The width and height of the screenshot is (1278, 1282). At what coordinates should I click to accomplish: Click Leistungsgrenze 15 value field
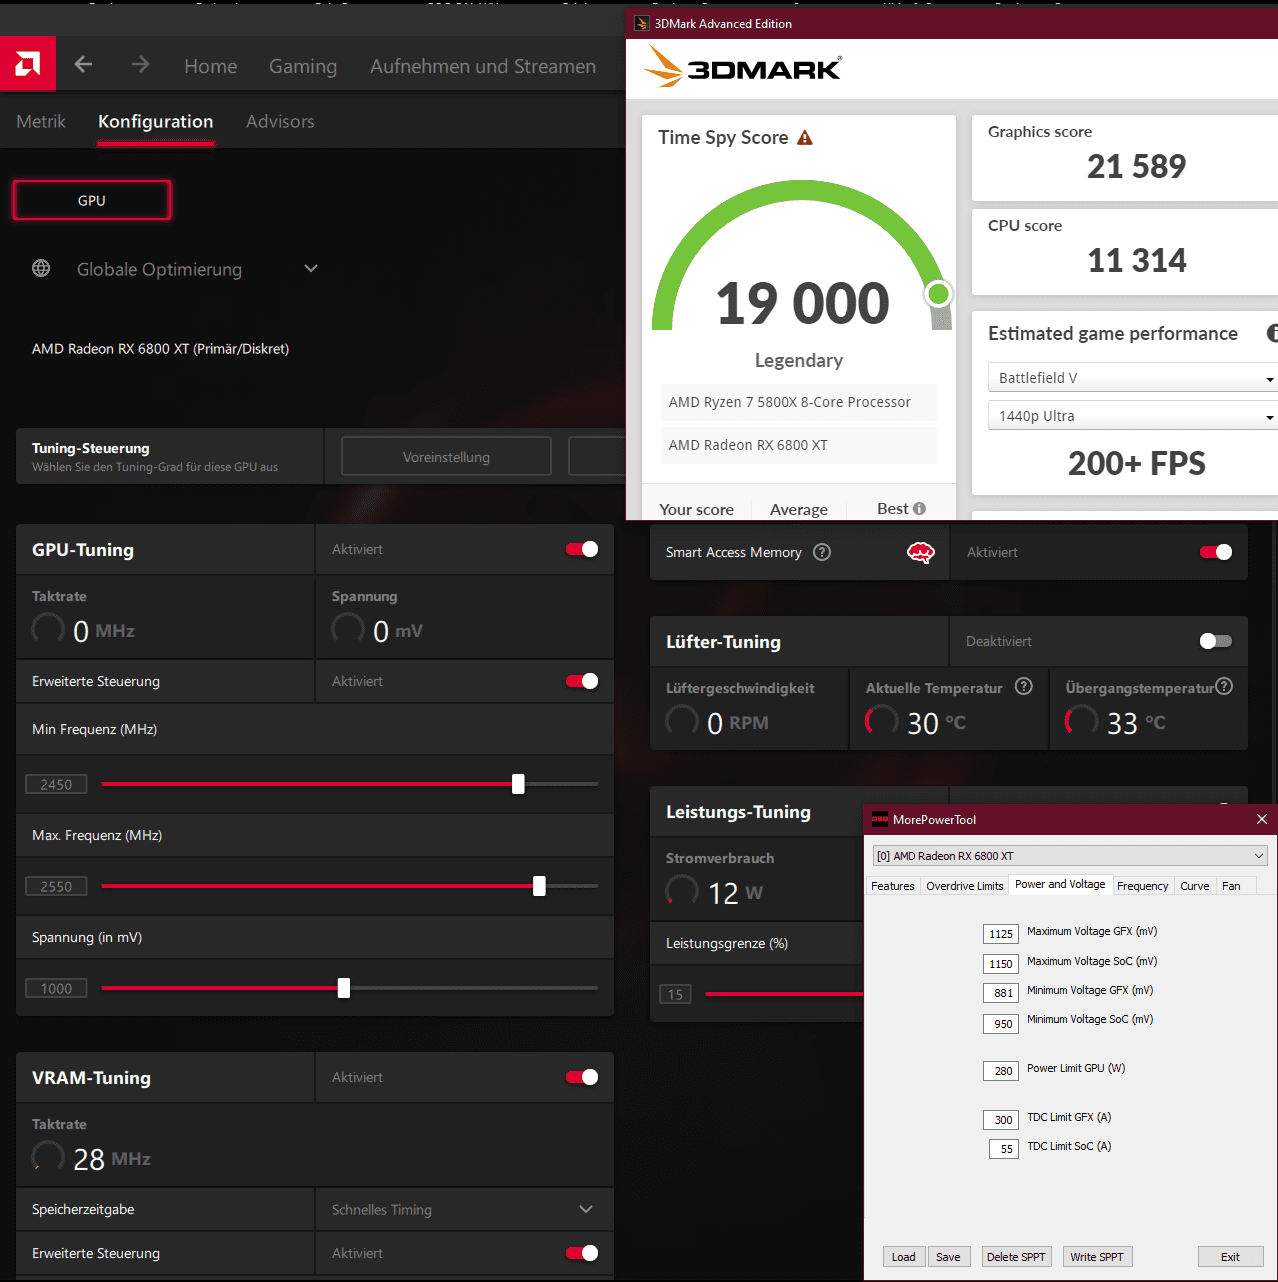click(x=675, y=994)
